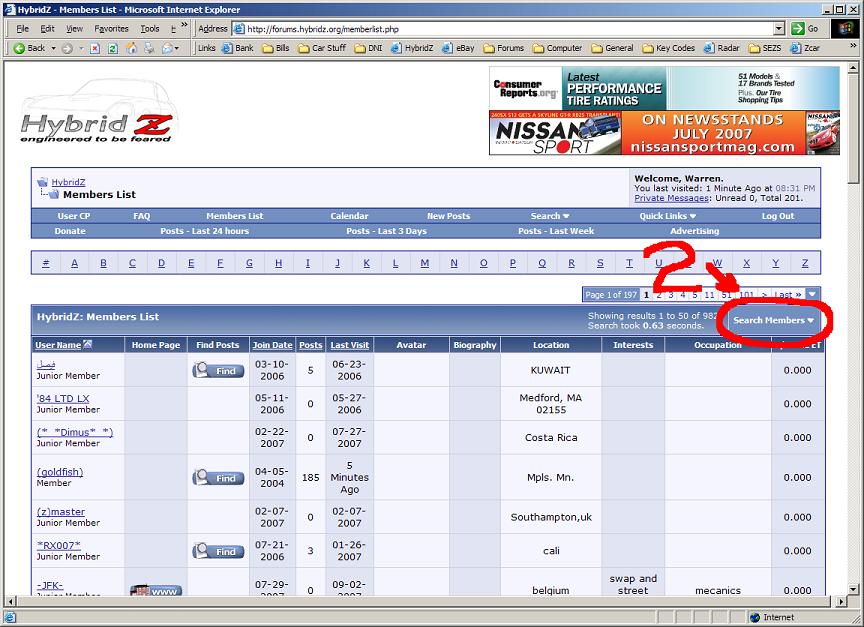Image resolution: width=864 pixels, height=627 pixels.
Task: Open the Search Members dropdown
Action: click(773, 320)
